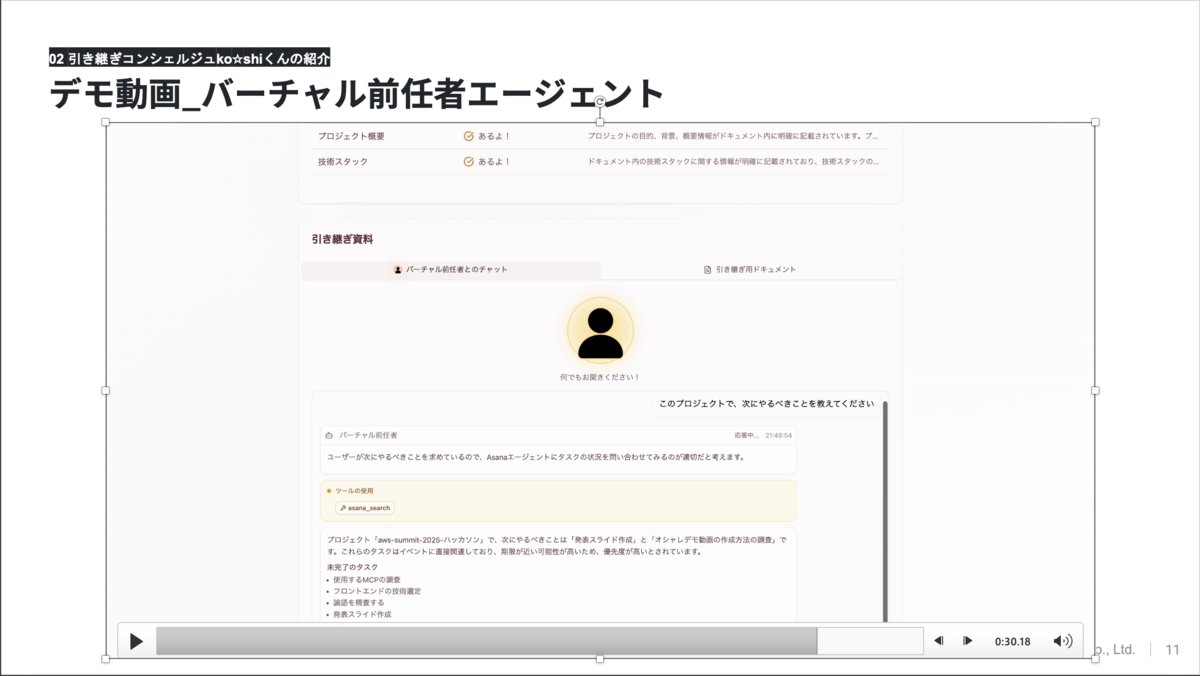The image size is (1200, 676).
Task: Click the check icon in プロジェクト概要 row
Action: pos(468,136)
